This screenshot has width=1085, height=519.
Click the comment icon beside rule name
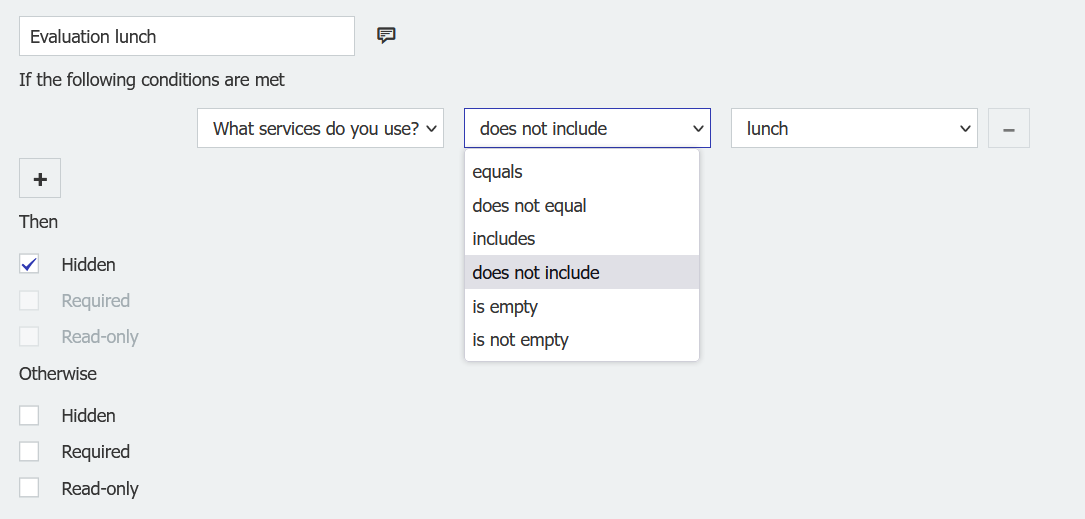click(386, 36)
